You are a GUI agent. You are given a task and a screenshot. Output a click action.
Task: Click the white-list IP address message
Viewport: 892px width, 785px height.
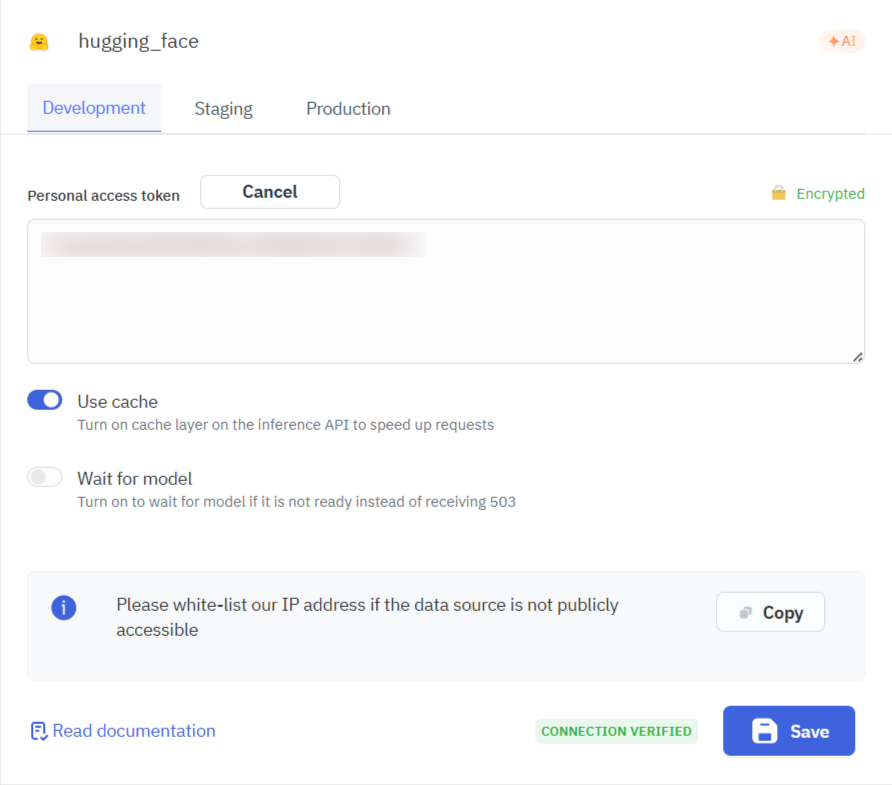coord(367,617)
